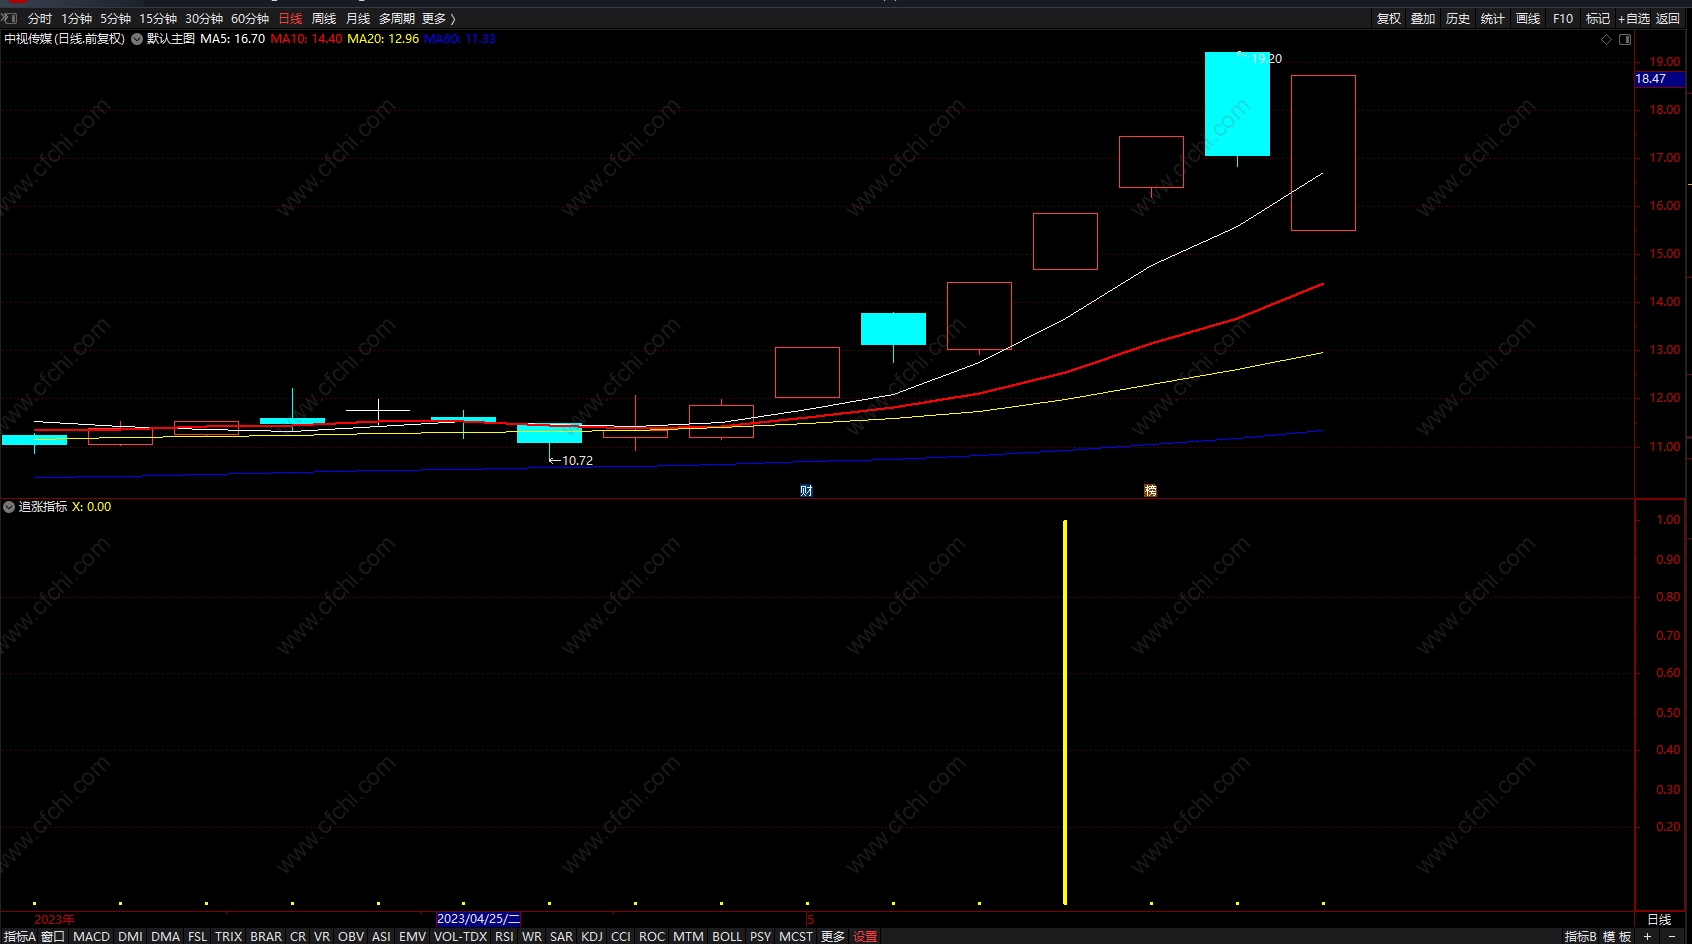The height and width of the screenshot is (944, 1692).
Task: Click the yellow signal bar in 追涨指标 panel
Action: click(1065, 712)
